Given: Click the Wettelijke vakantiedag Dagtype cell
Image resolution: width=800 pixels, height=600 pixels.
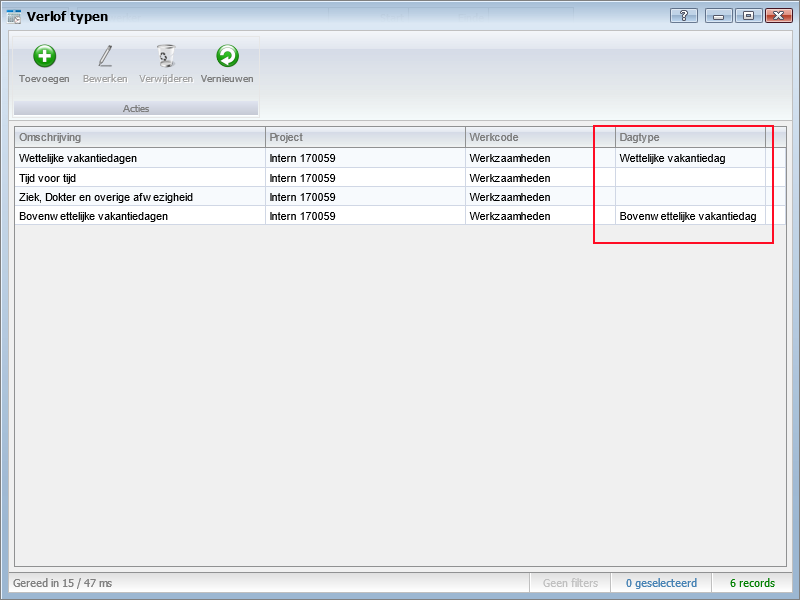Looking at the screenshot, I should pyautogui.click(x=672, y=158).
